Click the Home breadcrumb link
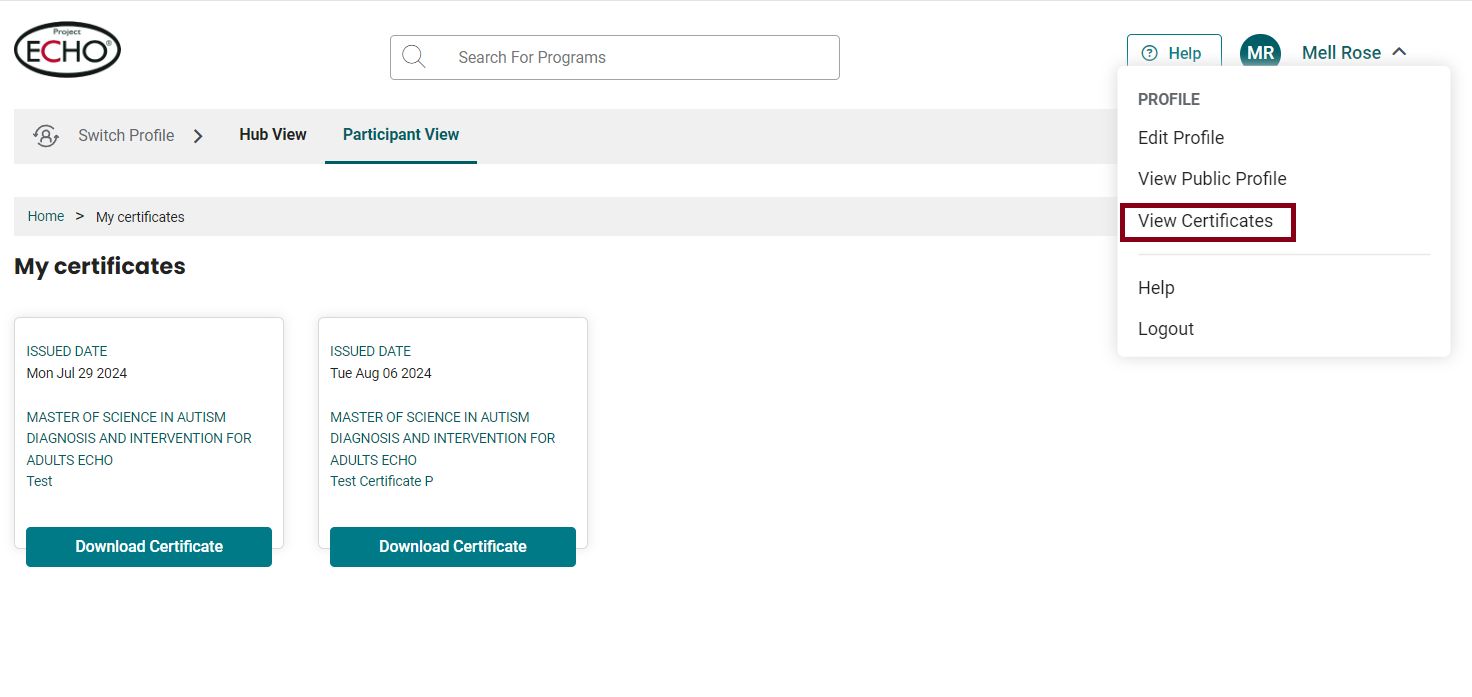Image resolution: width=1472 pixels, height=697 pixels. (46, 216)
